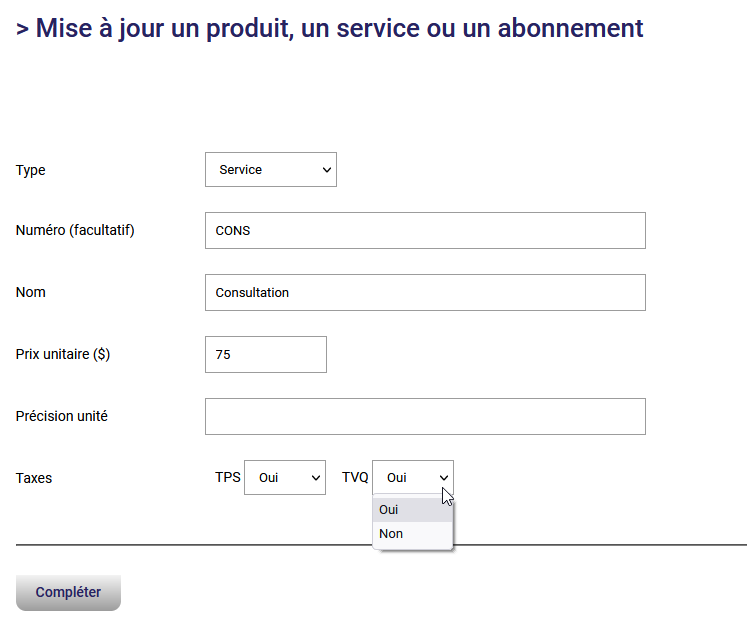The width and height of the screenshot is (747, 627).
Task: Collapse the open TVQ dropdown
Action: [412, 478]
